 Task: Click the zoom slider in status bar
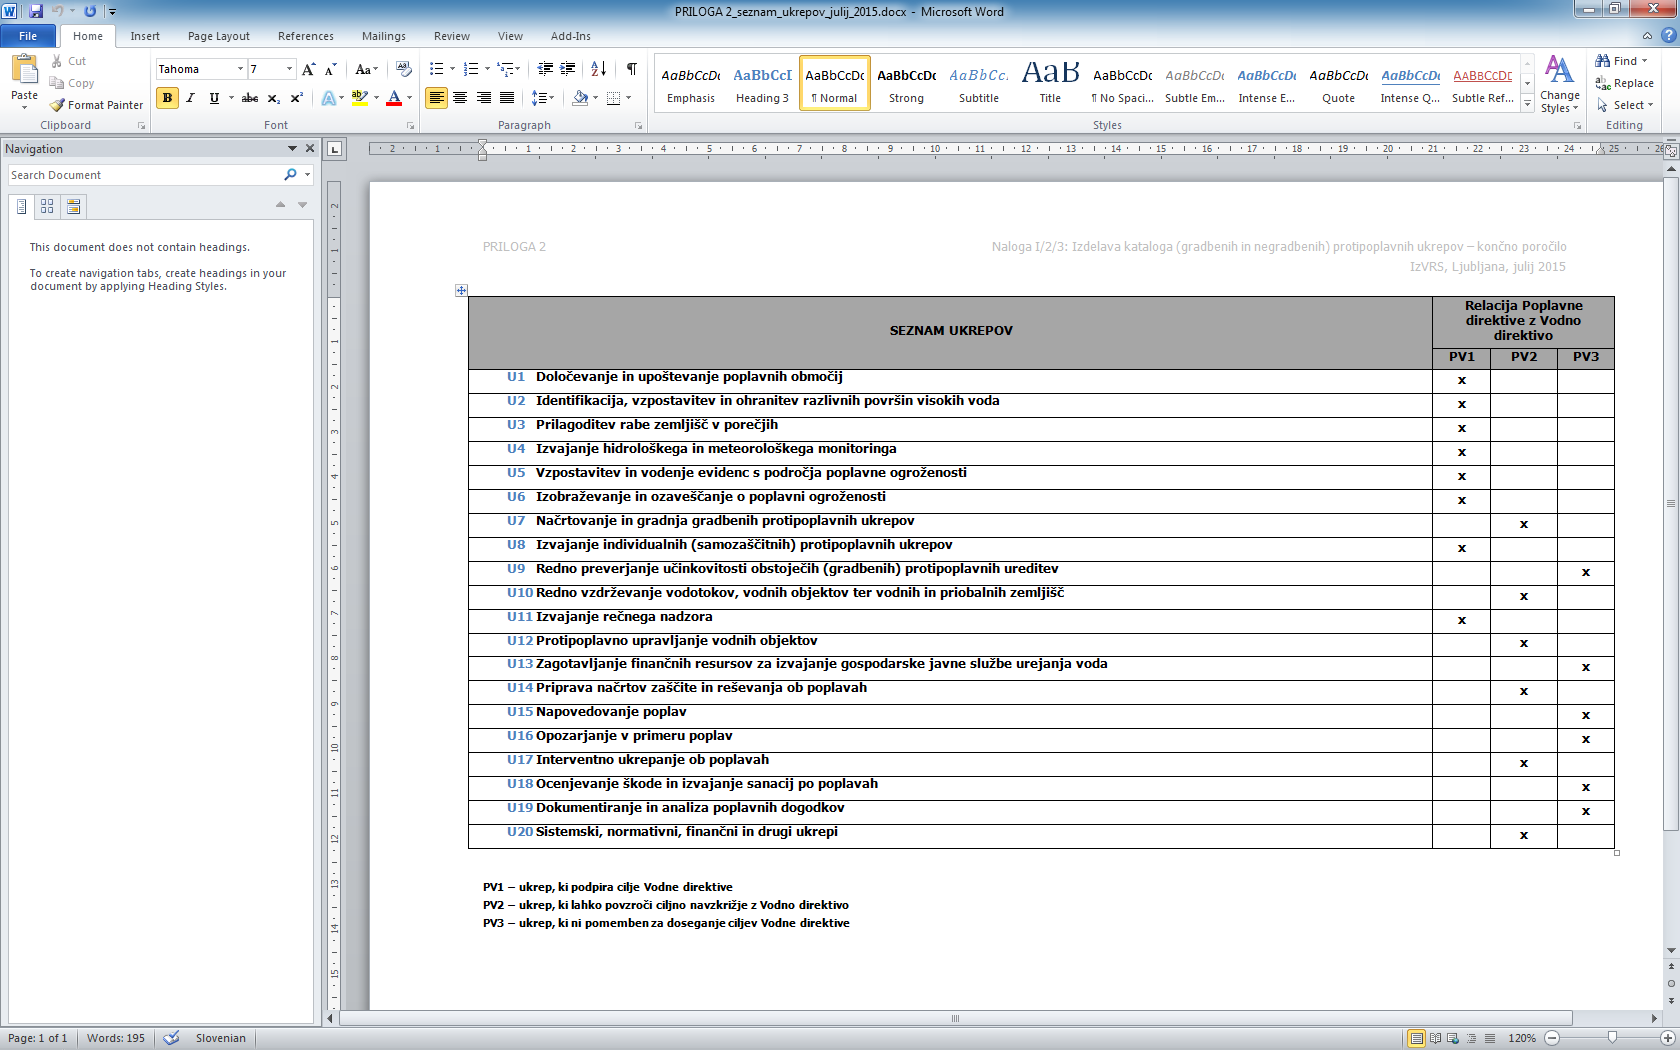click(1611, 1038)
